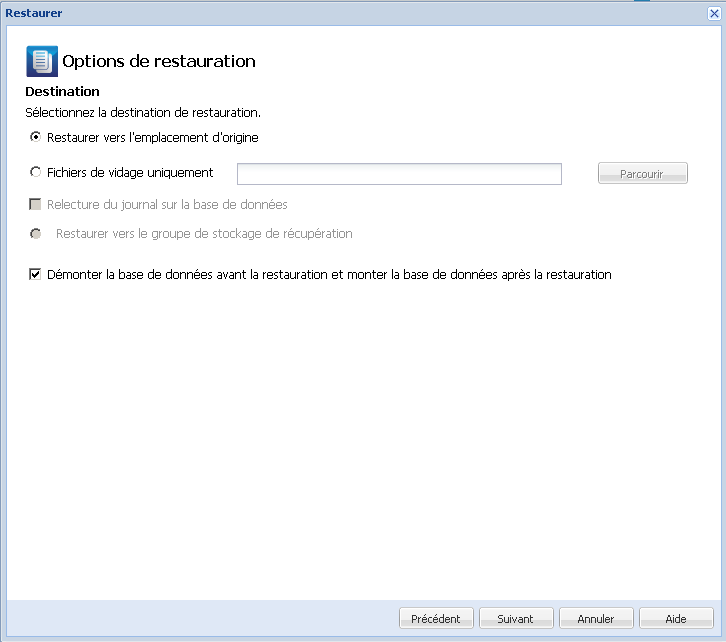Open help with the Aide button
This screenshot has width=726, height=642.
676,618
